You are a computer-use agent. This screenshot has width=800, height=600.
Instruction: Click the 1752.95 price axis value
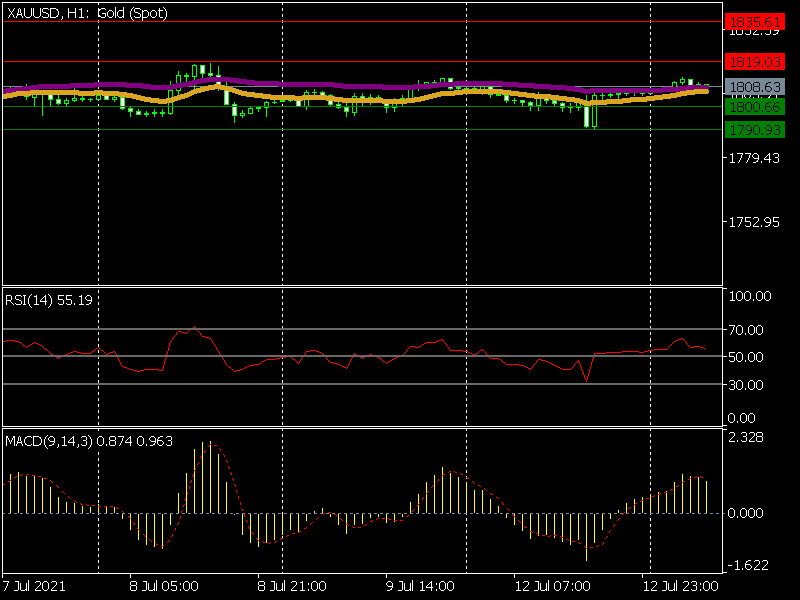pos(754,222)
